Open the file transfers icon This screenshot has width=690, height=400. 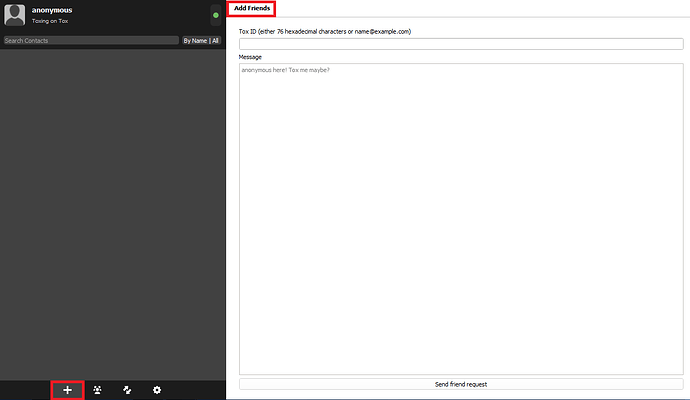click(x=127, y=389)
